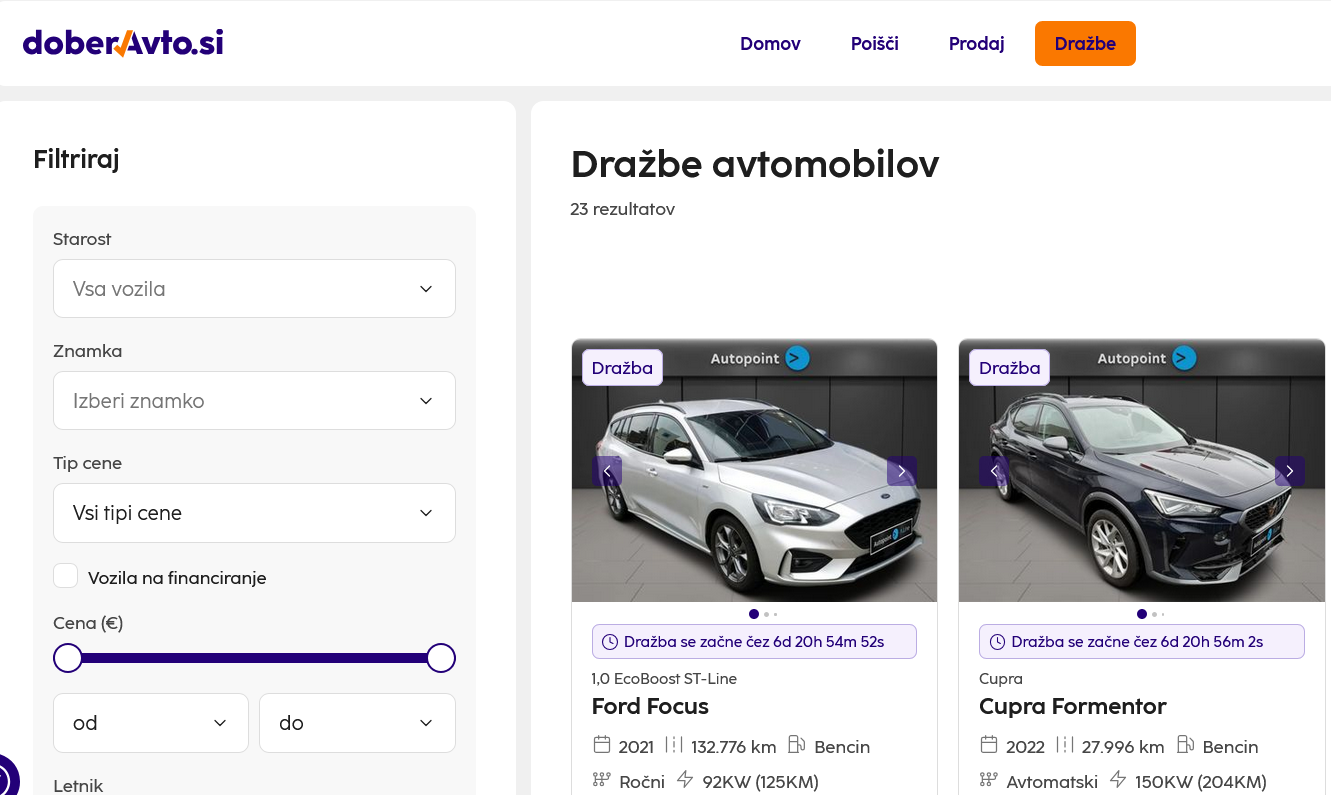Click Autopoint logo on Cupra Formentor card
Image resolution: width=1331 pixels, height=795 pixels.
point(1146,358)
